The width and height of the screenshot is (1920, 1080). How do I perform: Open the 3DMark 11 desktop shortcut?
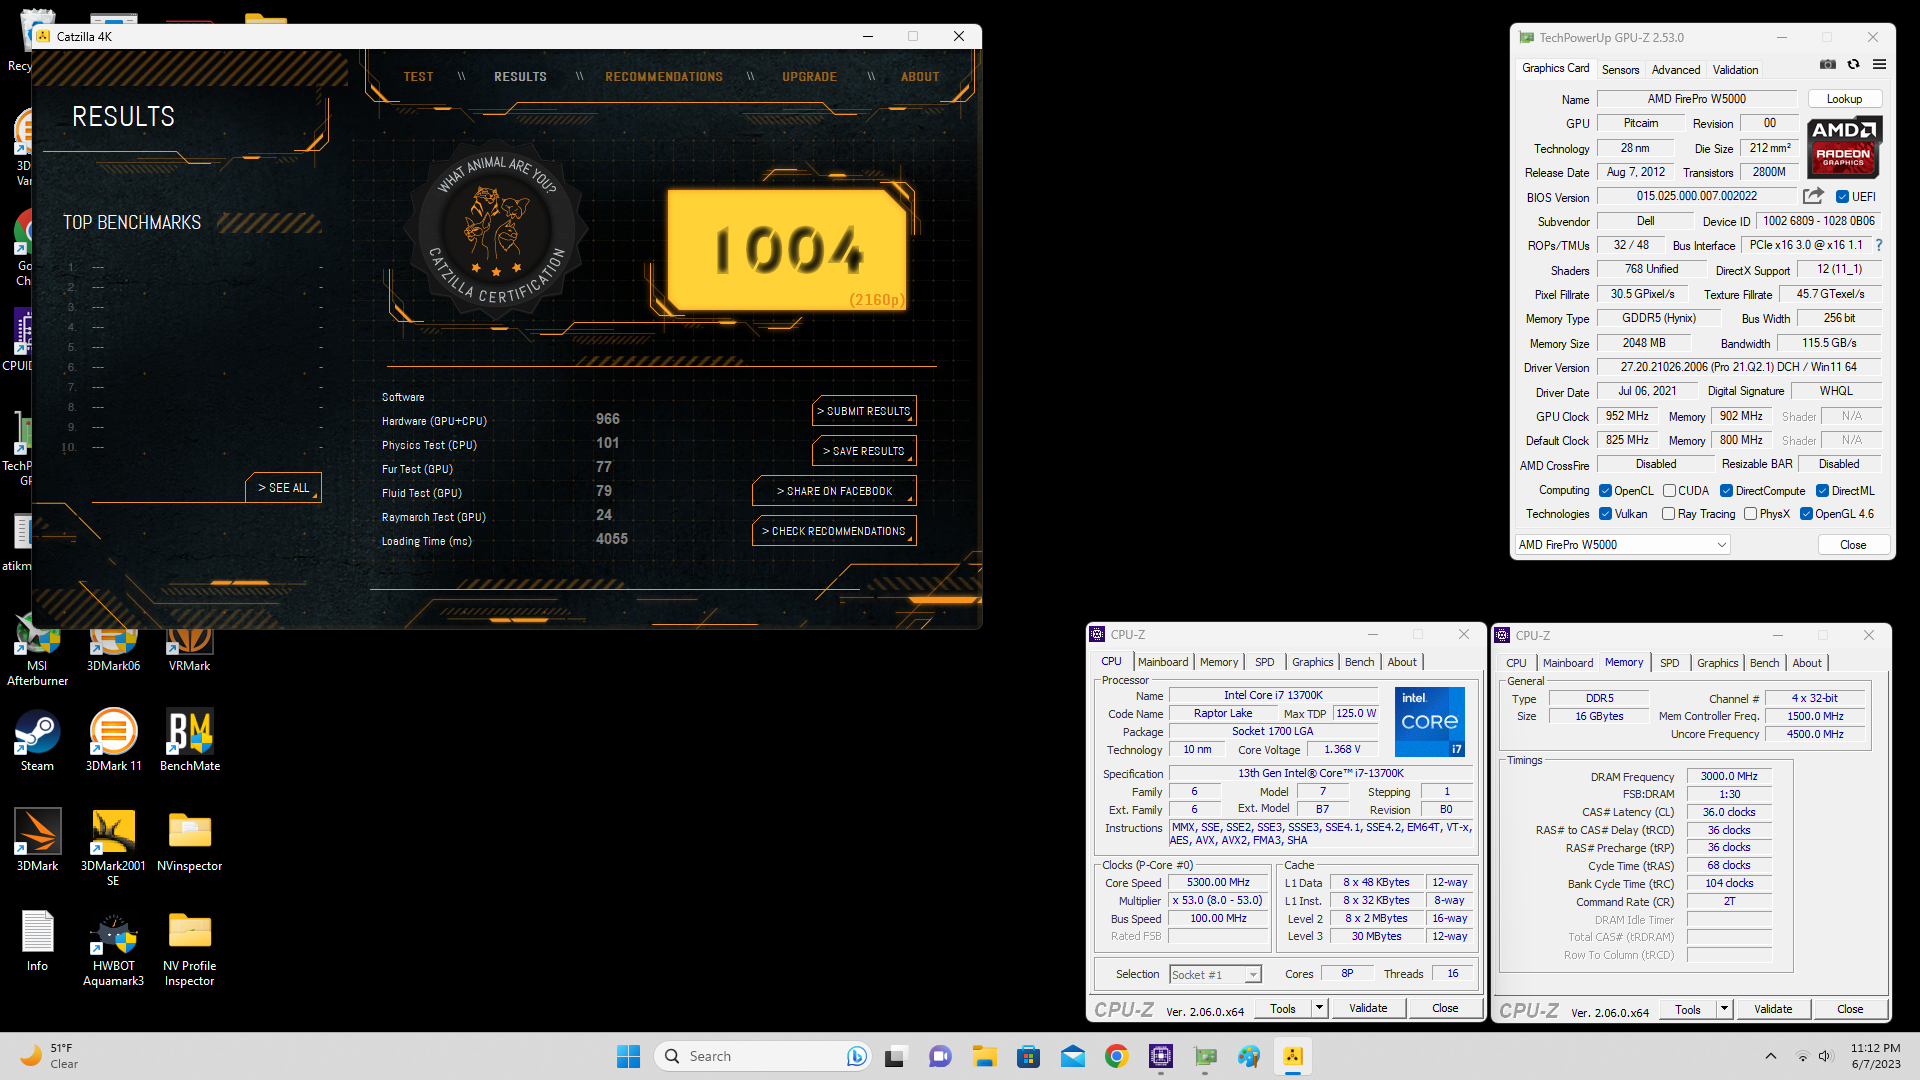tap(113, 741)
